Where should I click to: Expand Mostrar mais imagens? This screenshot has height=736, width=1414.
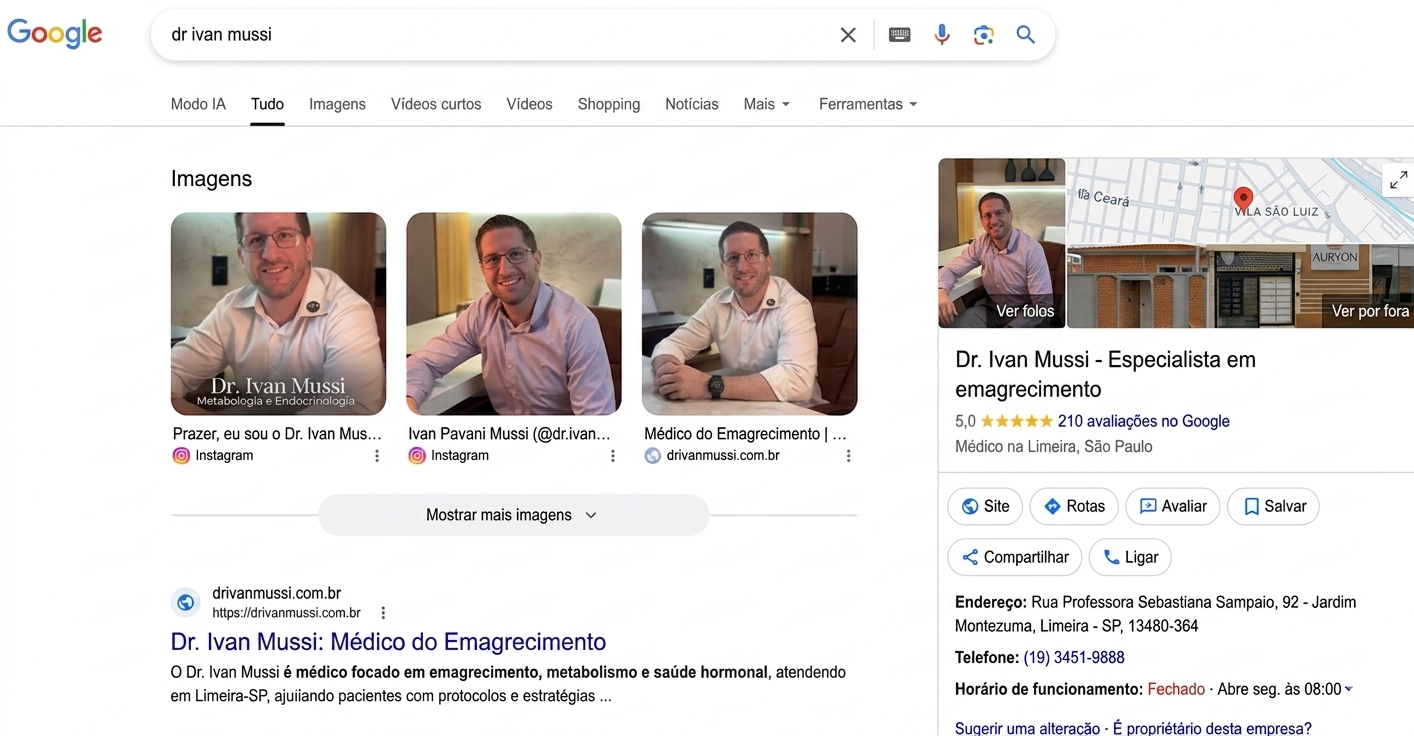pyautogui.click(x=513, y=515)
